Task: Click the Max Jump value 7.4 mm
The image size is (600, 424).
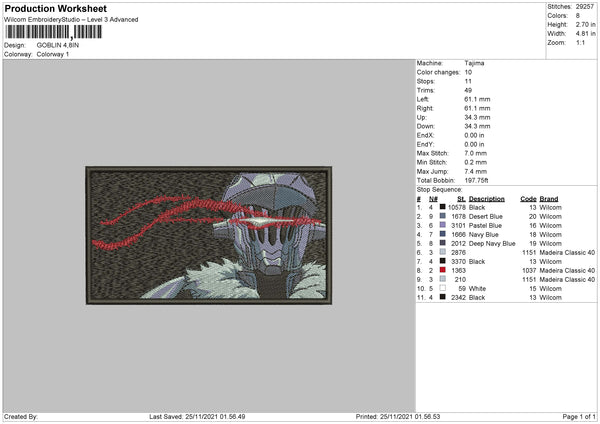Action: [x=476, y=171]
